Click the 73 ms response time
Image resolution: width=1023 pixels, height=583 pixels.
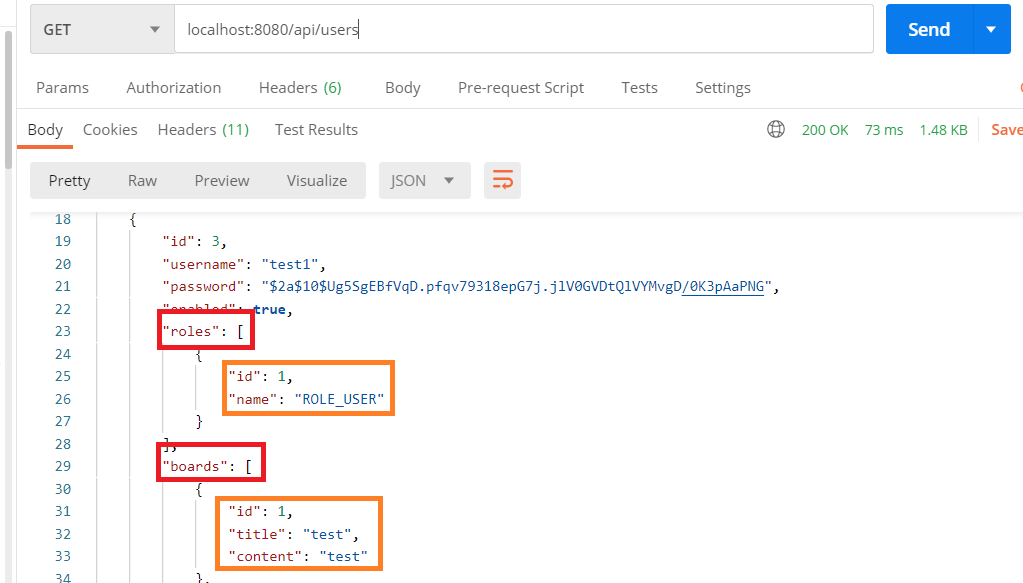coord(884,130)
